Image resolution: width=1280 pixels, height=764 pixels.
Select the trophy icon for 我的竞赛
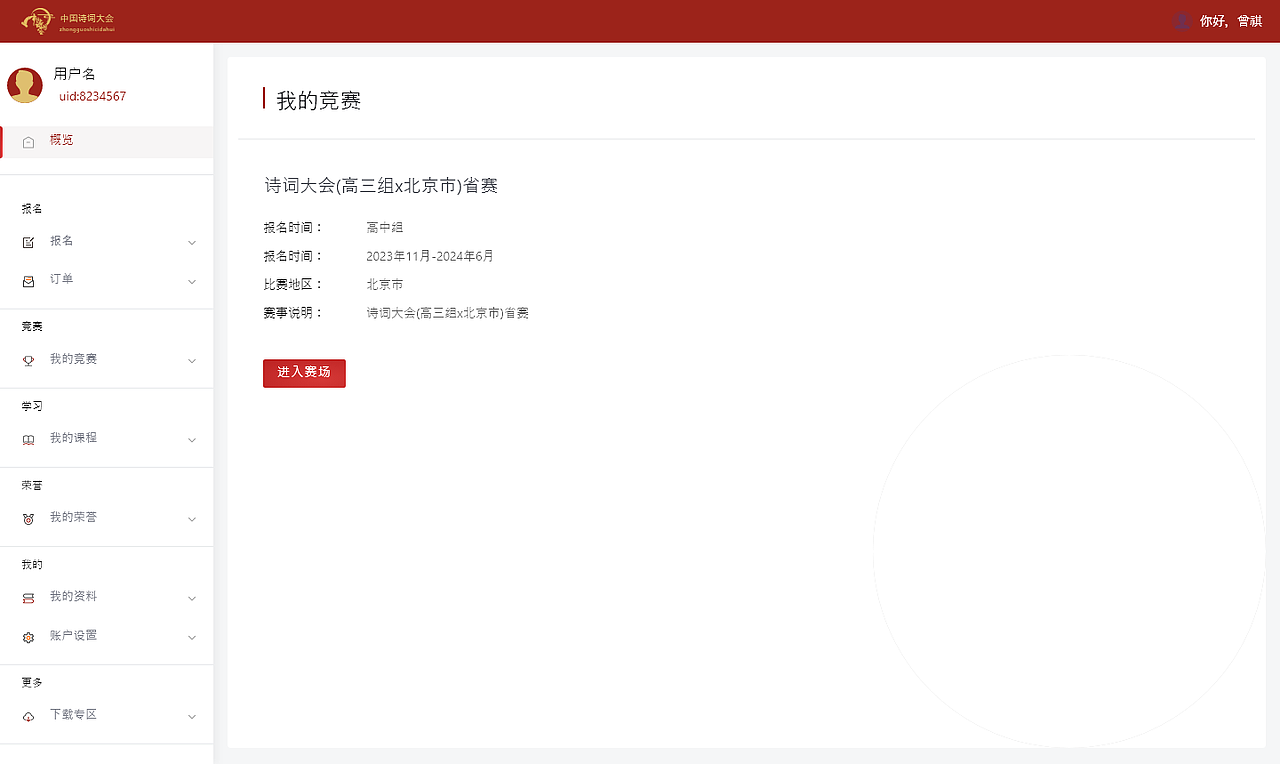tap(28, 359)
